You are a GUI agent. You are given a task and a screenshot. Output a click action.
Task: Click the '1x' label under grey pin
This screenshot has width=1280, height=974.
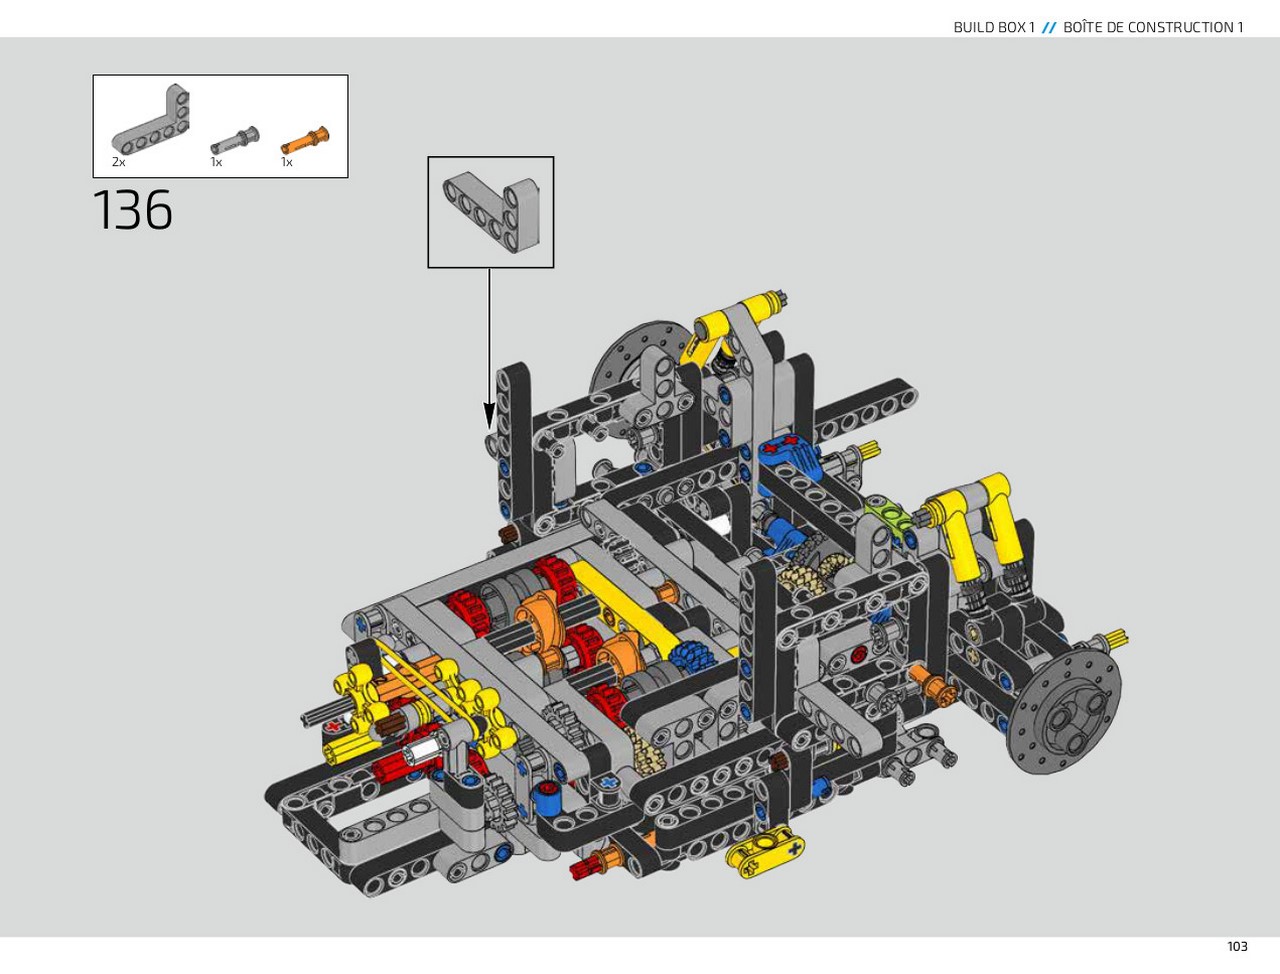tap(216, 162)
